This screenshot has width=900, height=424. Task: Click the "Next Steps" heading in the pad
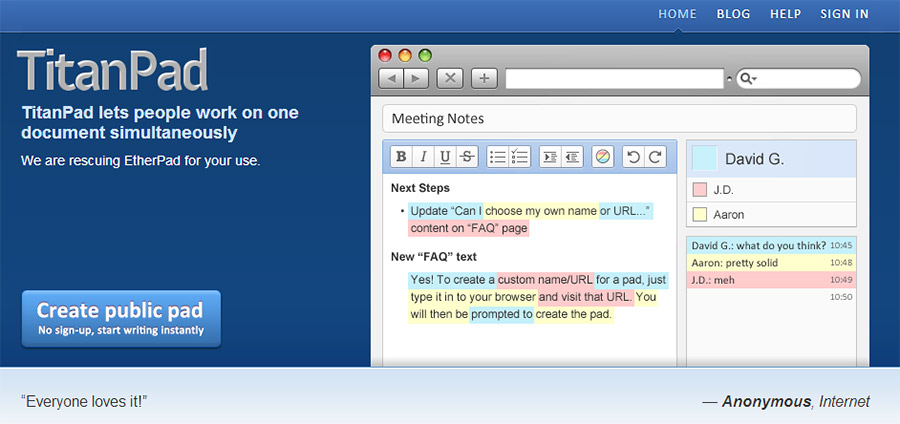[x=420, y=188]
